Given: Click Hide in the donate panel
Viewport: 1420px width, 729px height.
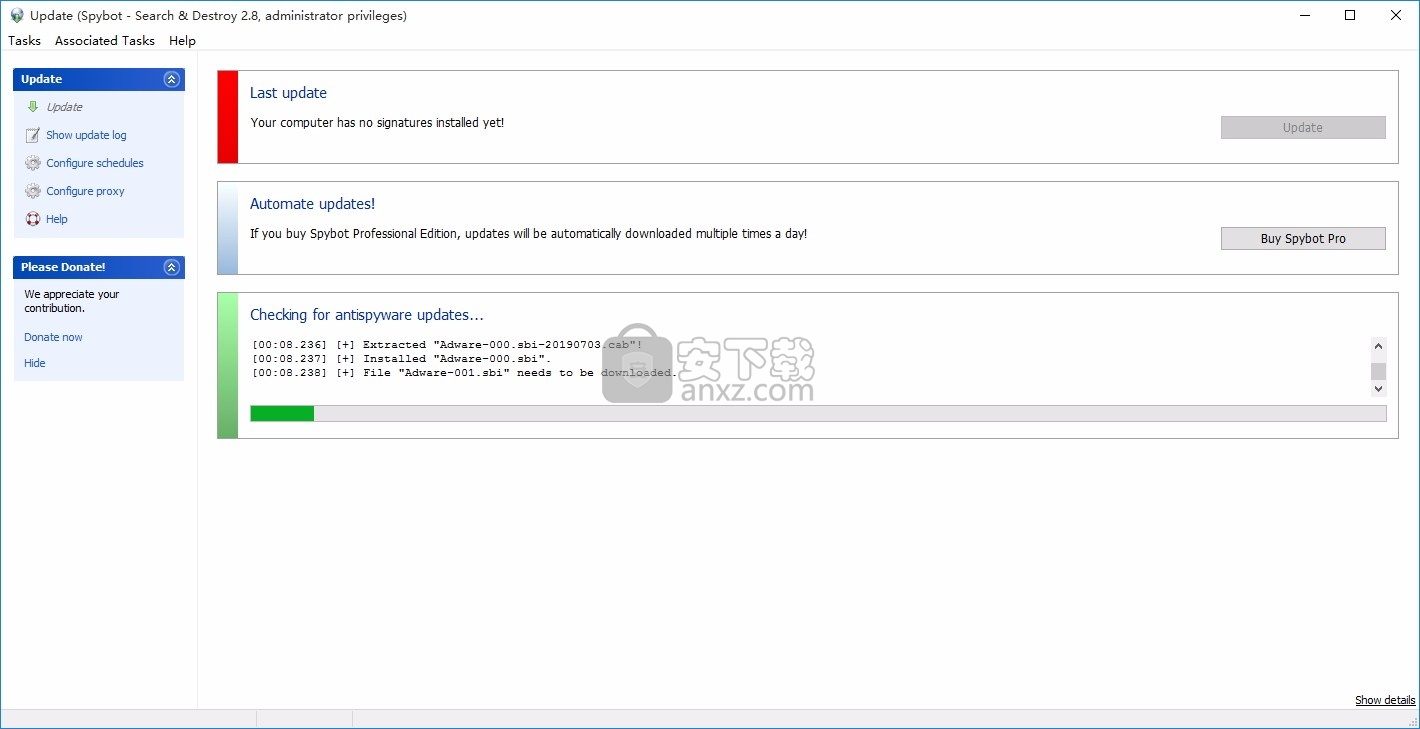Looking at the screenshot, I should click(35, 363).
